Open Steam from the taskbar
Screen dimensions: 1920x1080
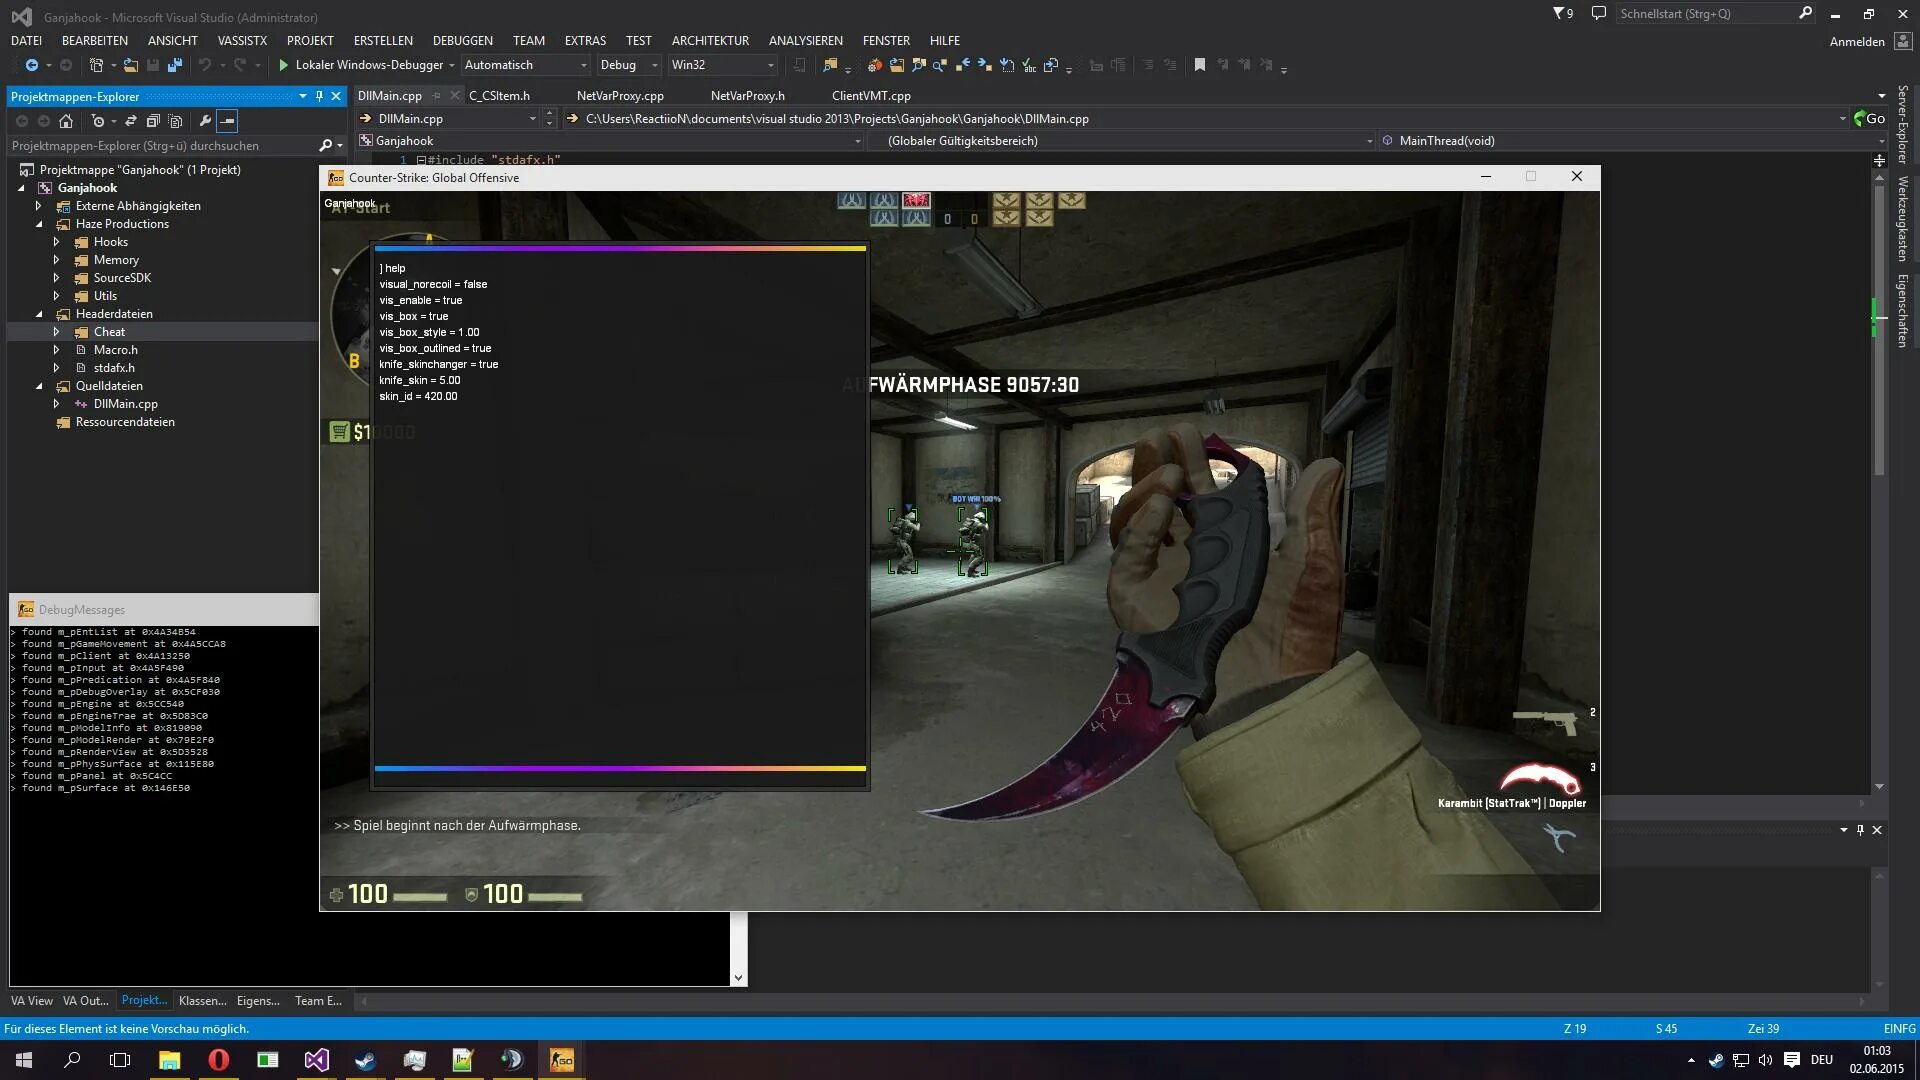coord(365,1060)
